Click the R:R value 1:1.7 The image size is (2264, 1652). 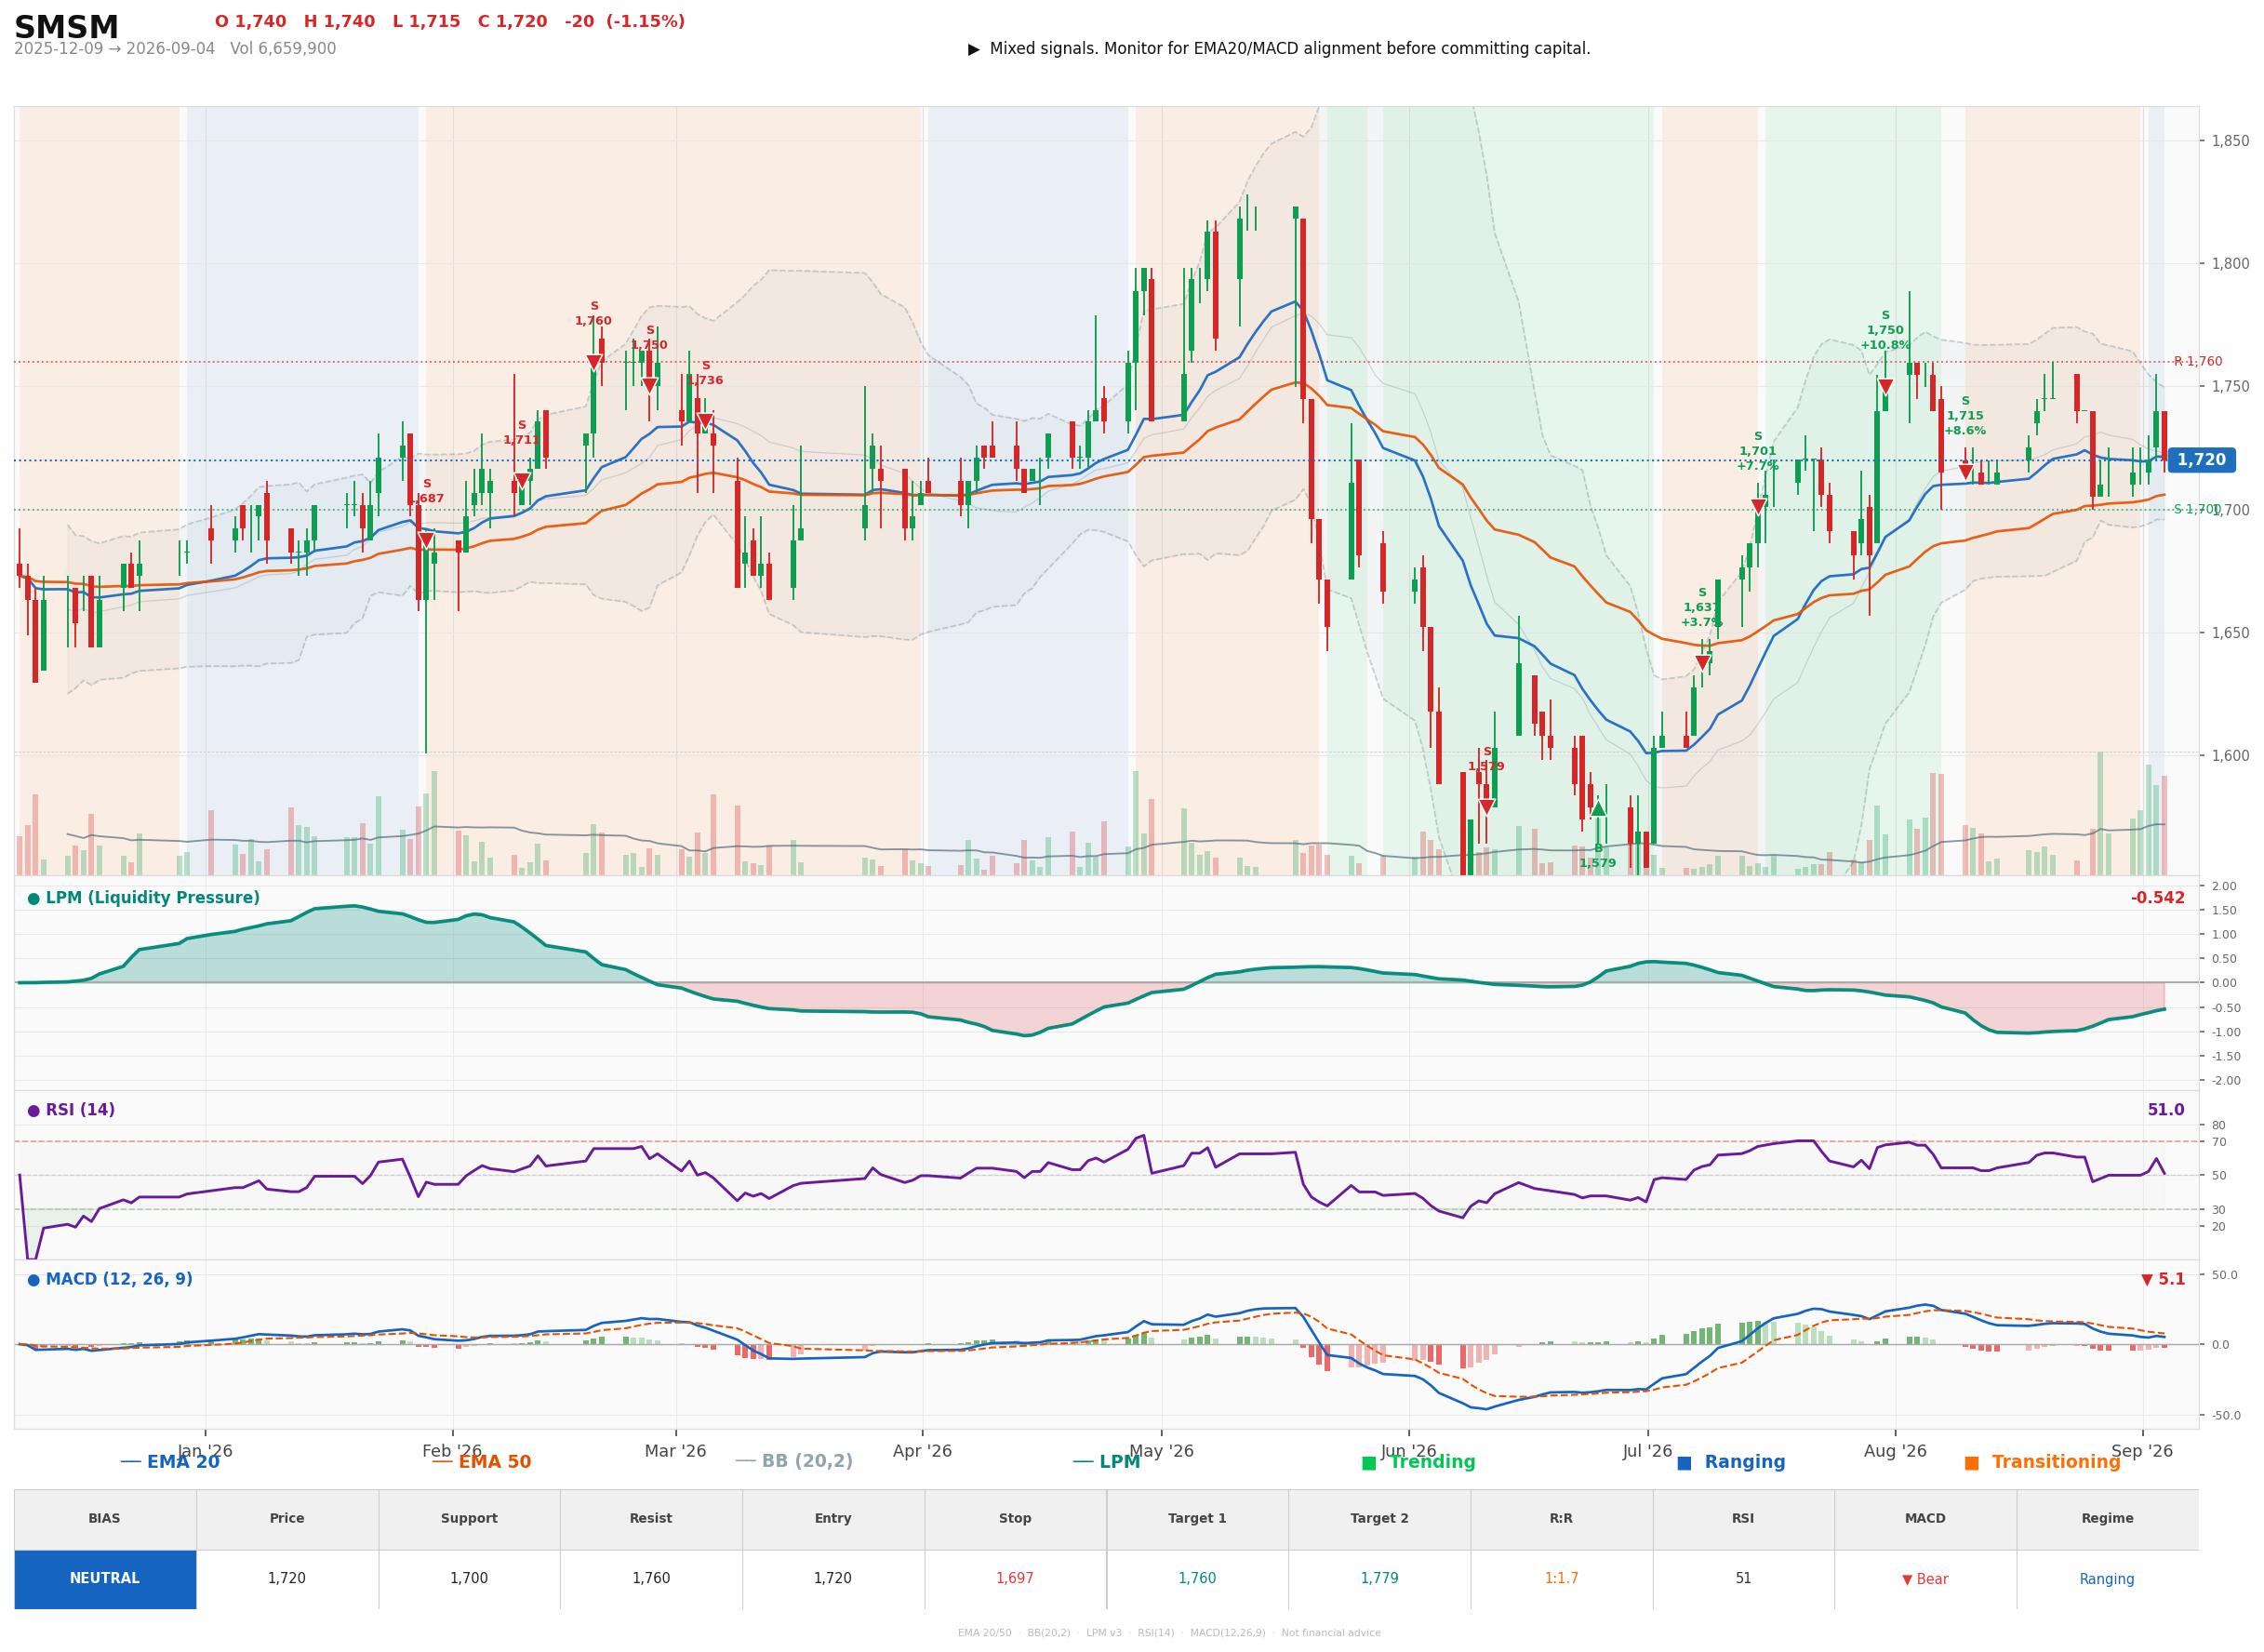tap(1561, 1579)
